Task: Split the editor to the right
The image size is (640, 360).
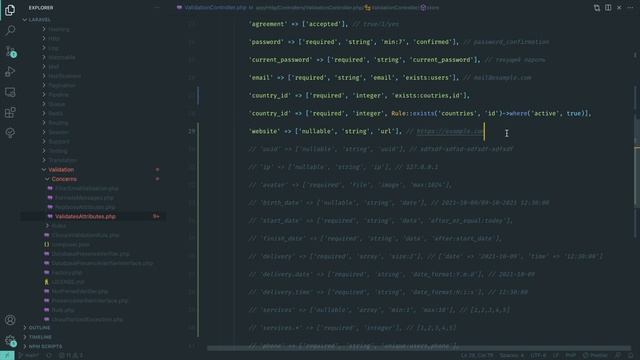Action: tap(608, 8)
